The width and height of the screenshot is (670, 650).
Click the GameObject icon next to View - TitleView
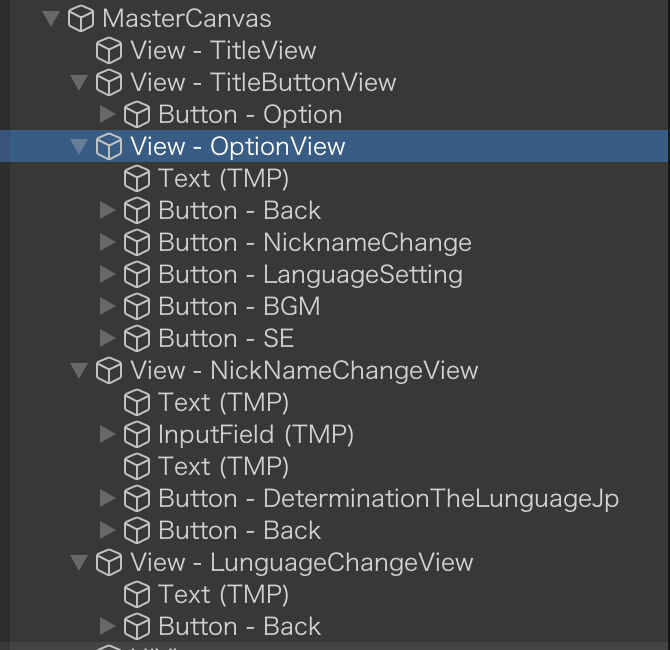pyautogui.click(x=109, y=51)
